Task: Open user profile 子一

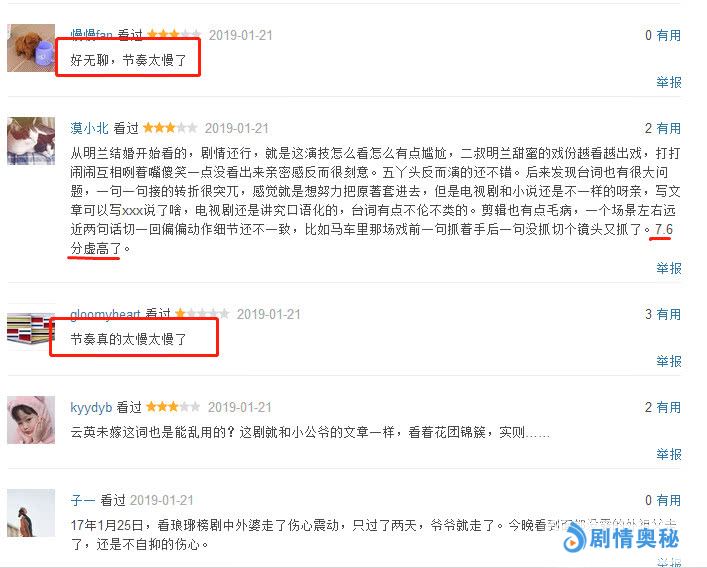Action: click(x=83, y=500)
